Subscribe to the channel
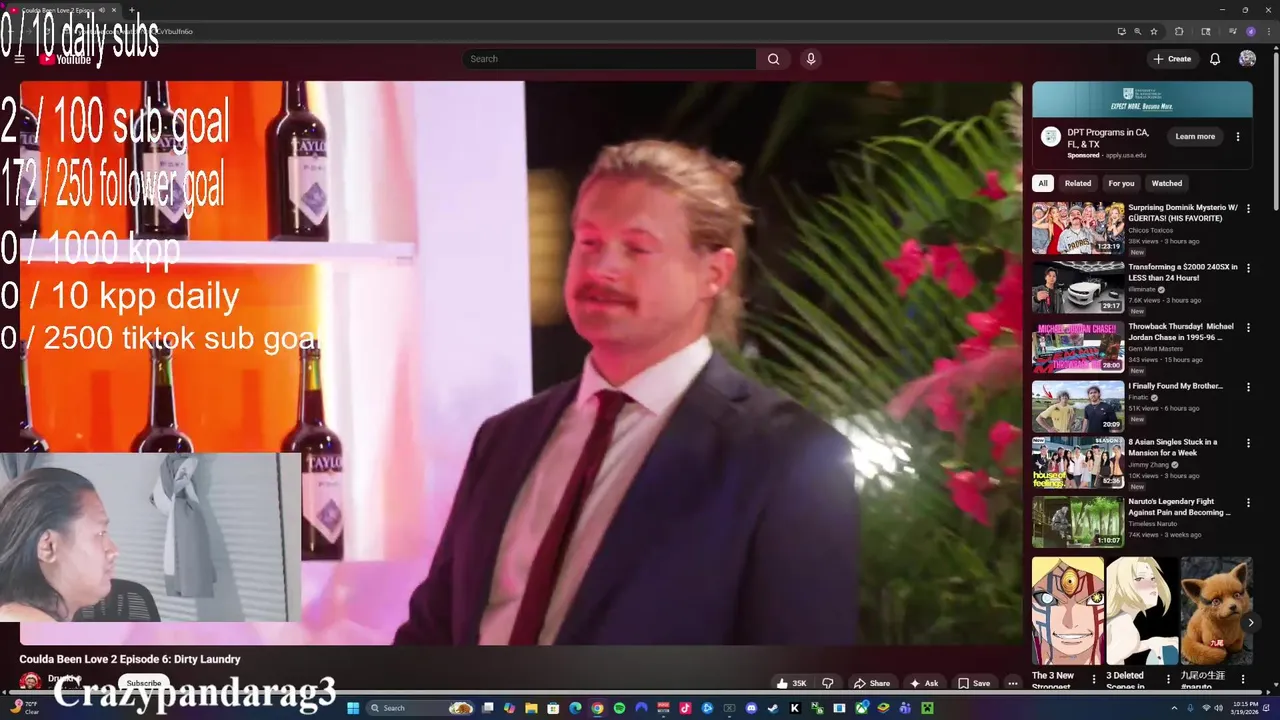1280x720 pixels. click(x=143, y=683)
